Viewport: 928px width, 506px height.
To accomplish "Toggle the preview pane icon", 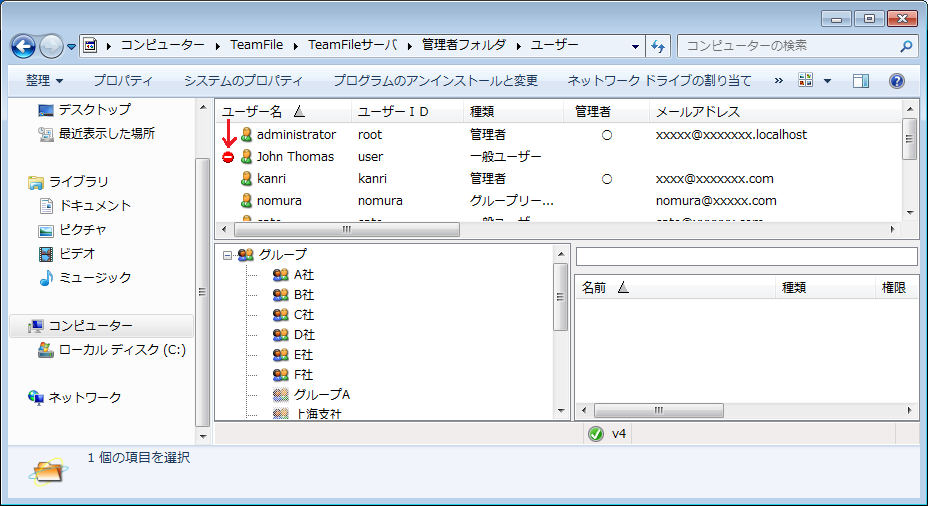I will point(861,81).
